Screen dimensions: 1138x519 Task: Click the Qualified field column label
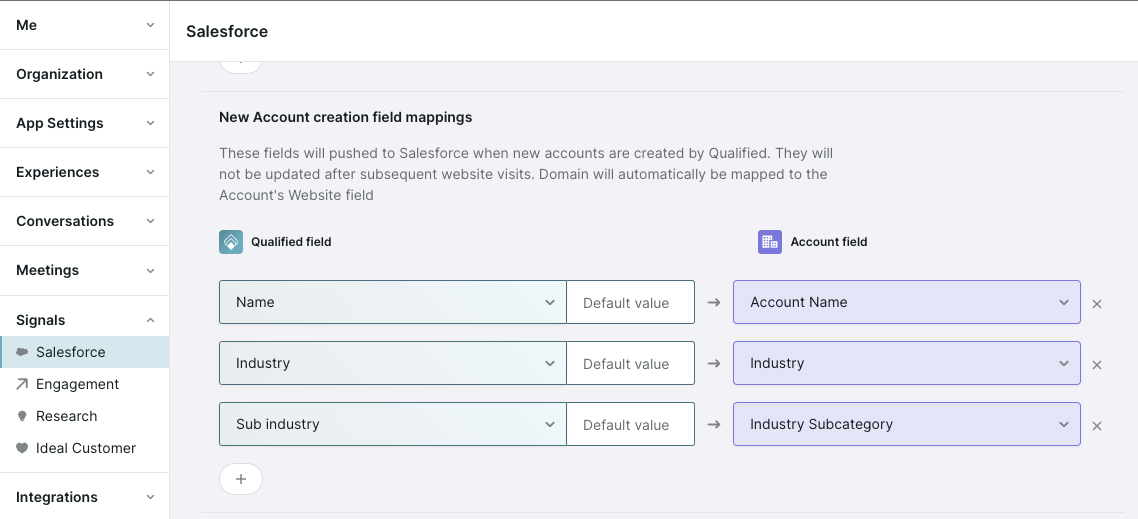click(x=291, y=242)
